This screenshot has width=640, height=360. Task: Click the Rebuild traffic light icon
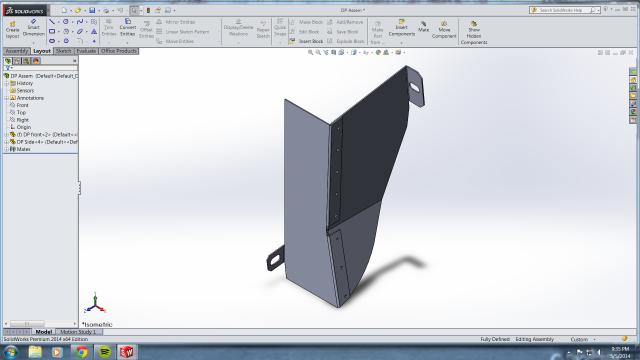[x=149, y=10]
